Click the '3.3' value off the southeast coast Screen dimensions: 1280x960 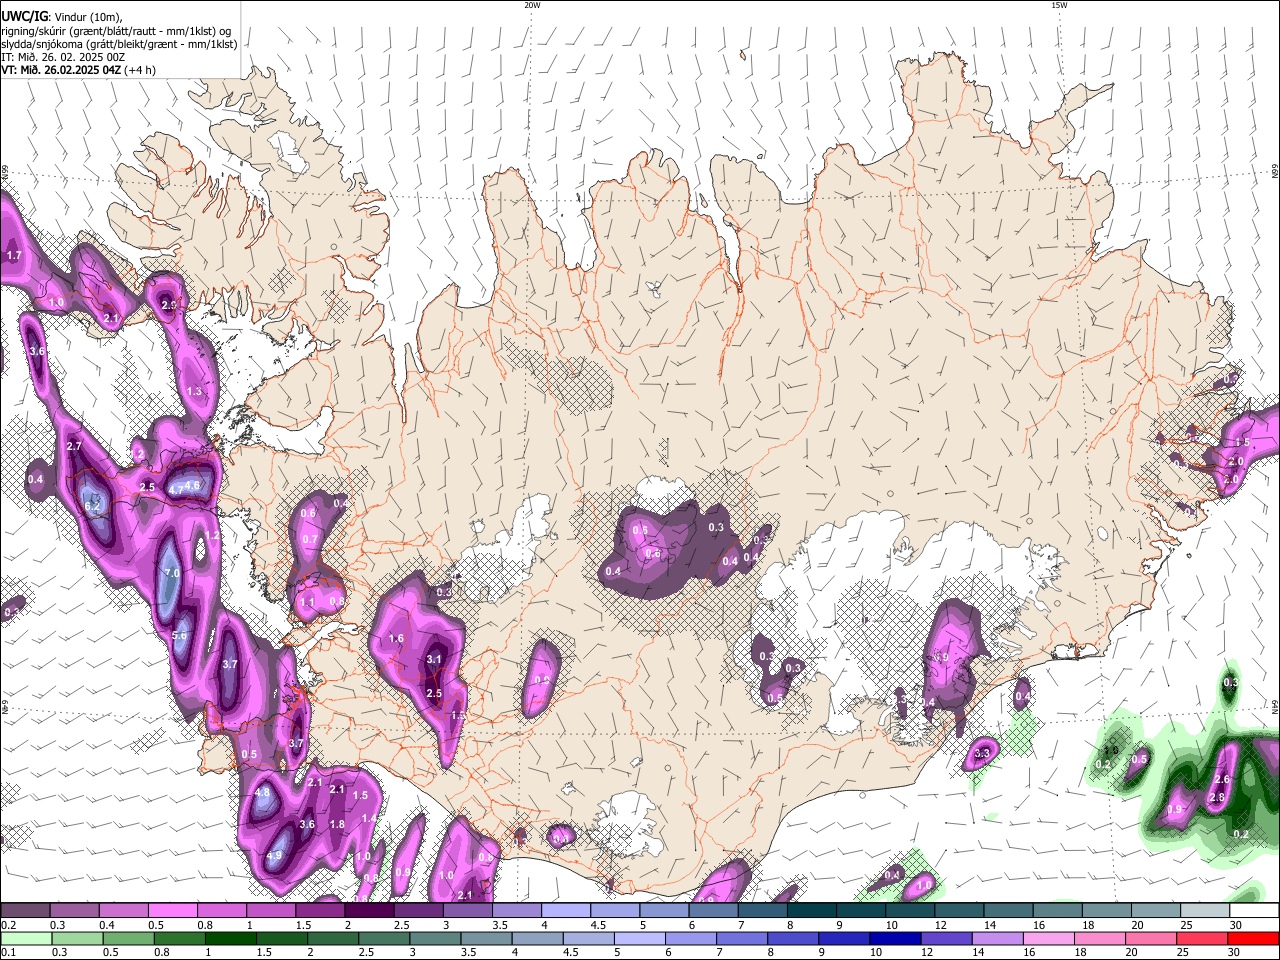click(982, 753)
